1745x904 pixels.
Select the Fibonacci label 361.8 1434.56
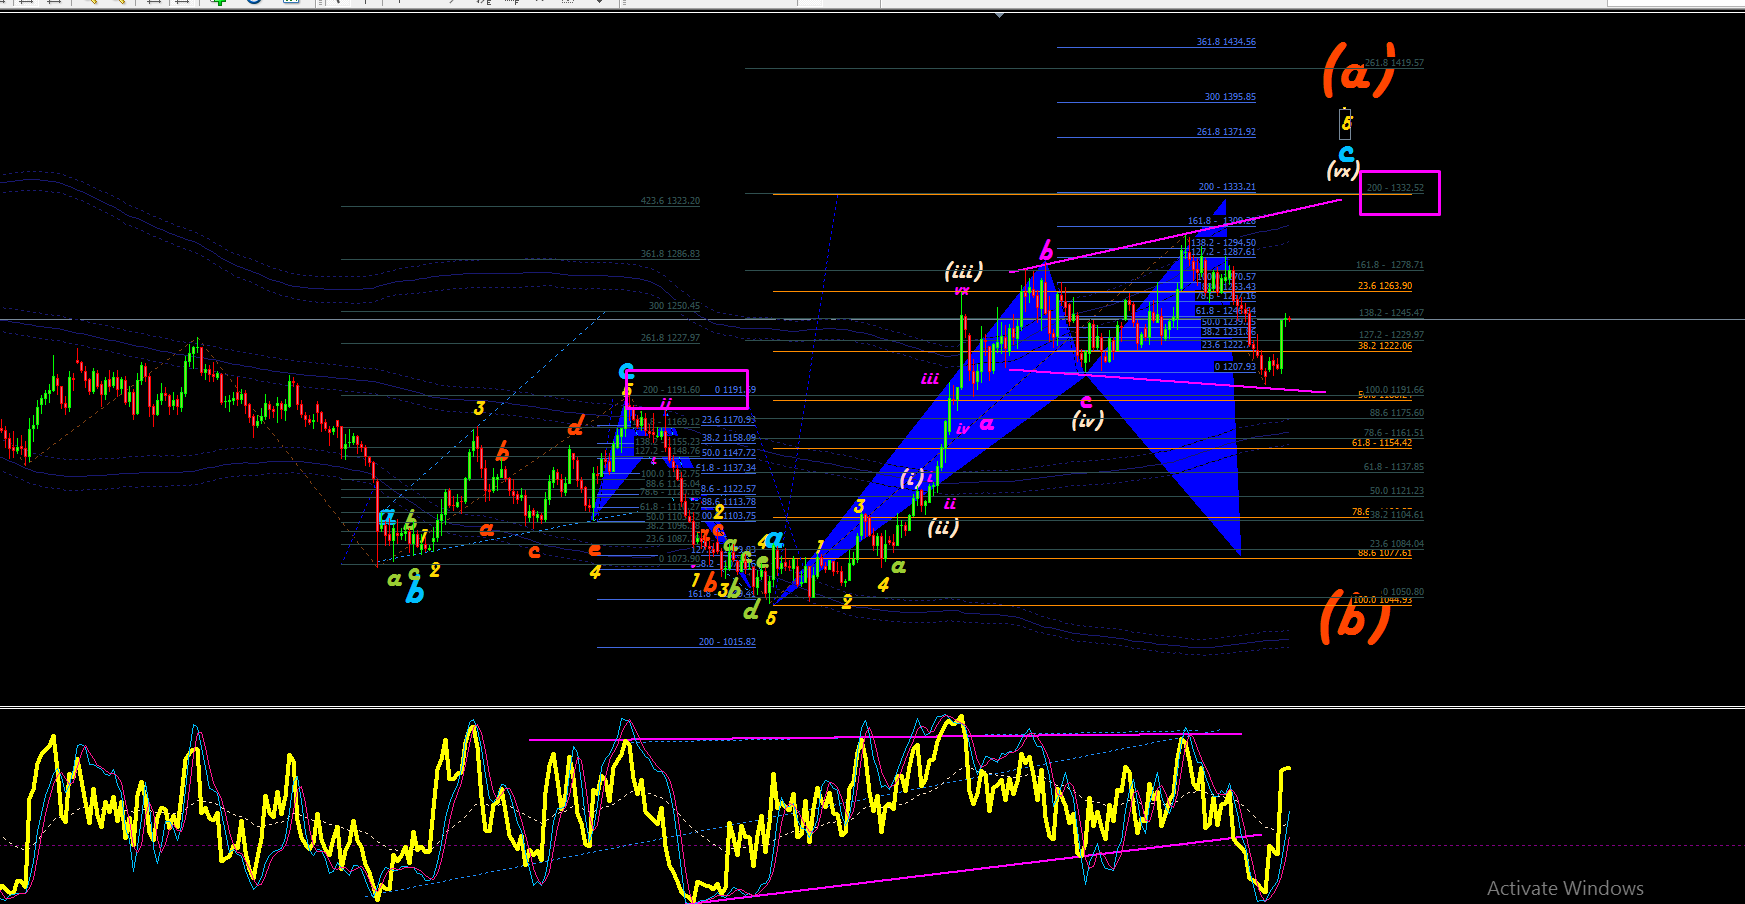(x=1226, y=42)
